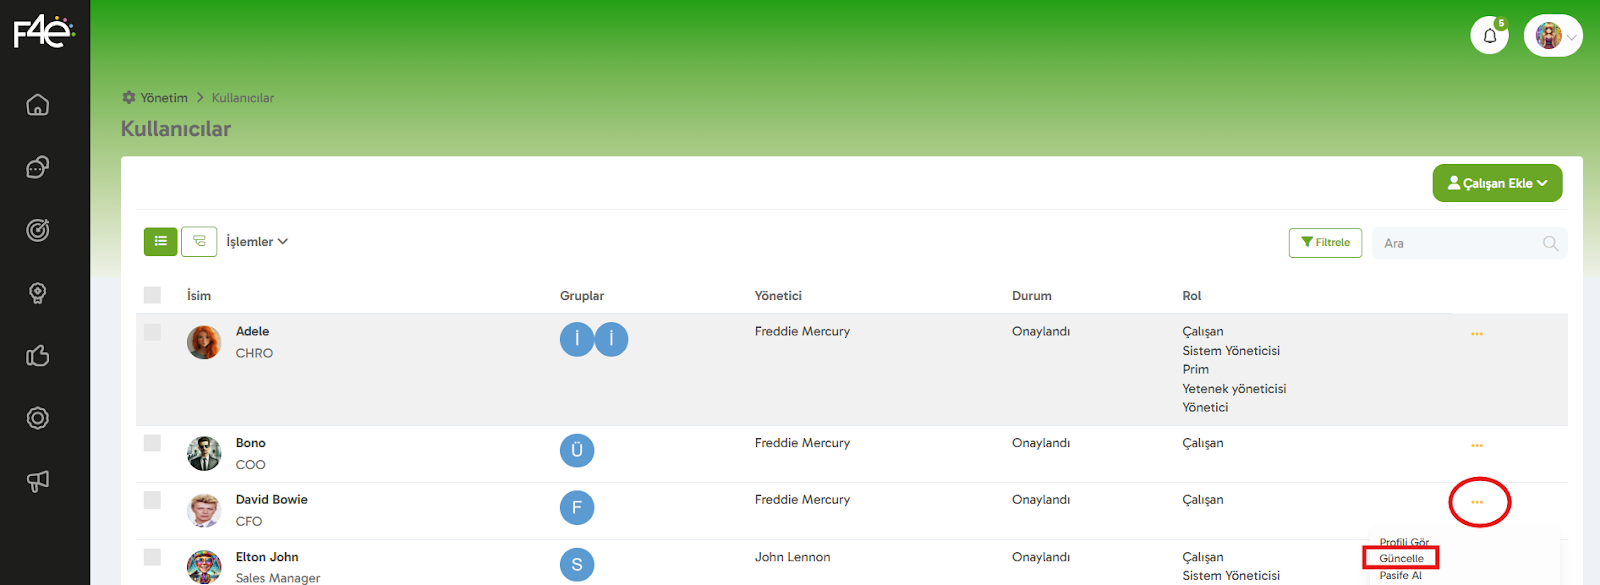
Task: Open the user profile avatar menu
Action: coord(1553,36)
